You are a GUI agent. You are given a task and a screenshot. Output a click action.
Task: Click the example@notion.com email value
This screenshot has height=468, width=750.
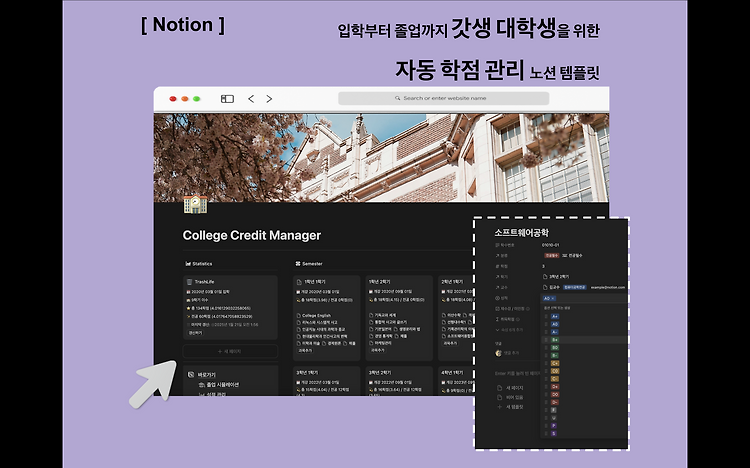point(608,287)
